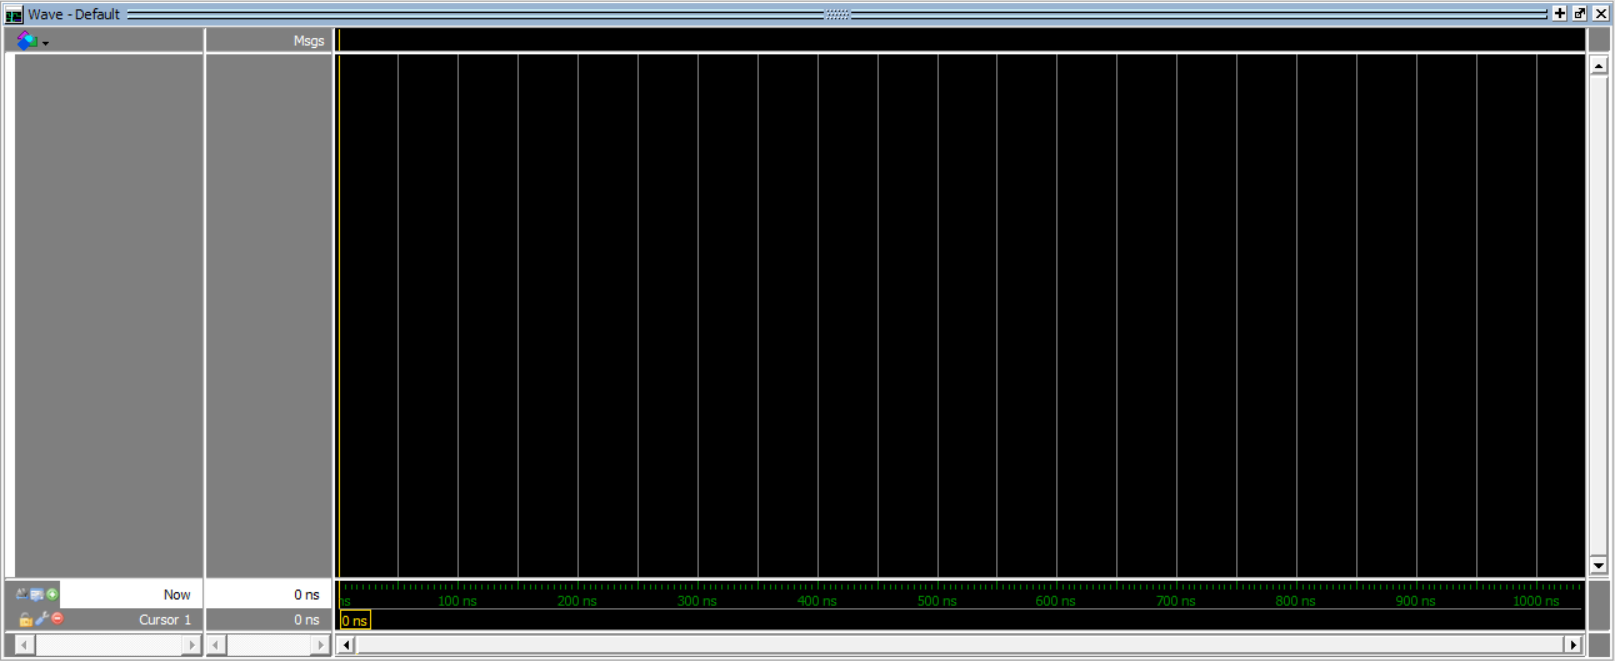Click right arrow of values pane scrollbar
1615x661 pixels.
[x=320, y=645]
